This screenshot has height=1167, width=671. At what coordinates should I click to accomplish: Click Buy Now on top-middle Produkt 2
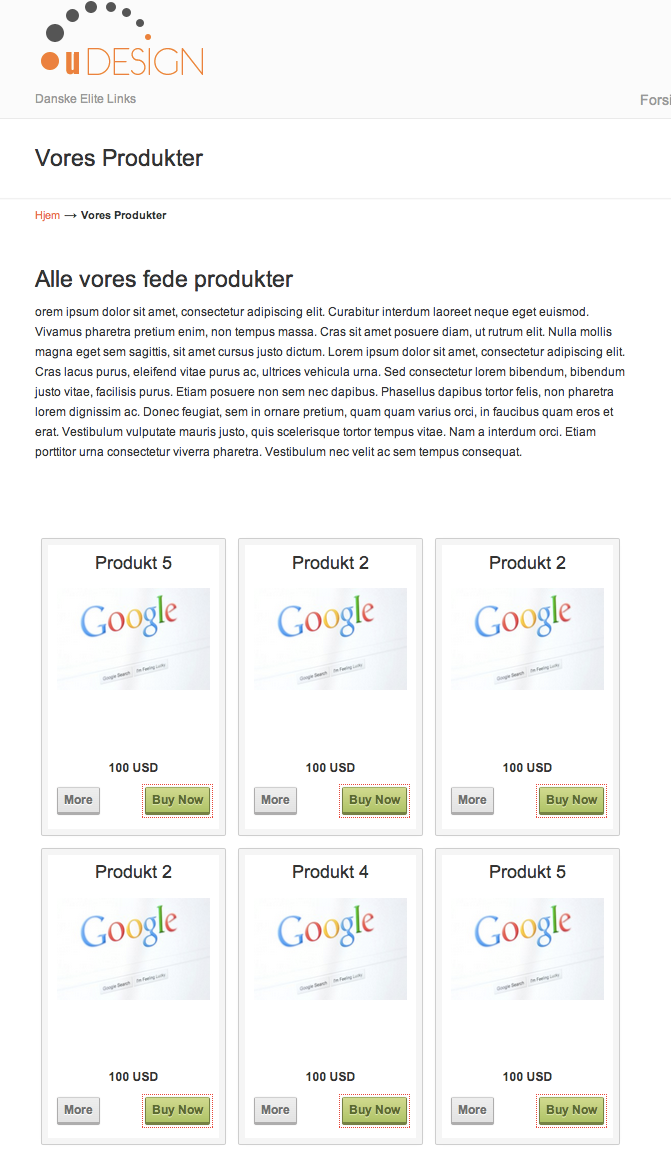point(375,800)
